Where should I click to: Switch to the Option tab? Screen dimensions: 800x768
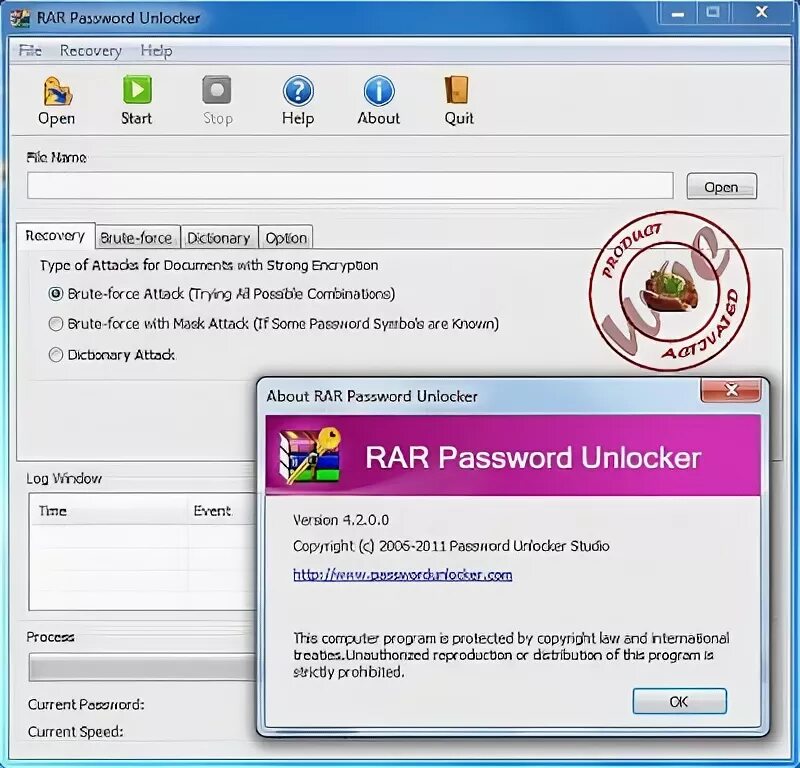click(x=286, y=238)
